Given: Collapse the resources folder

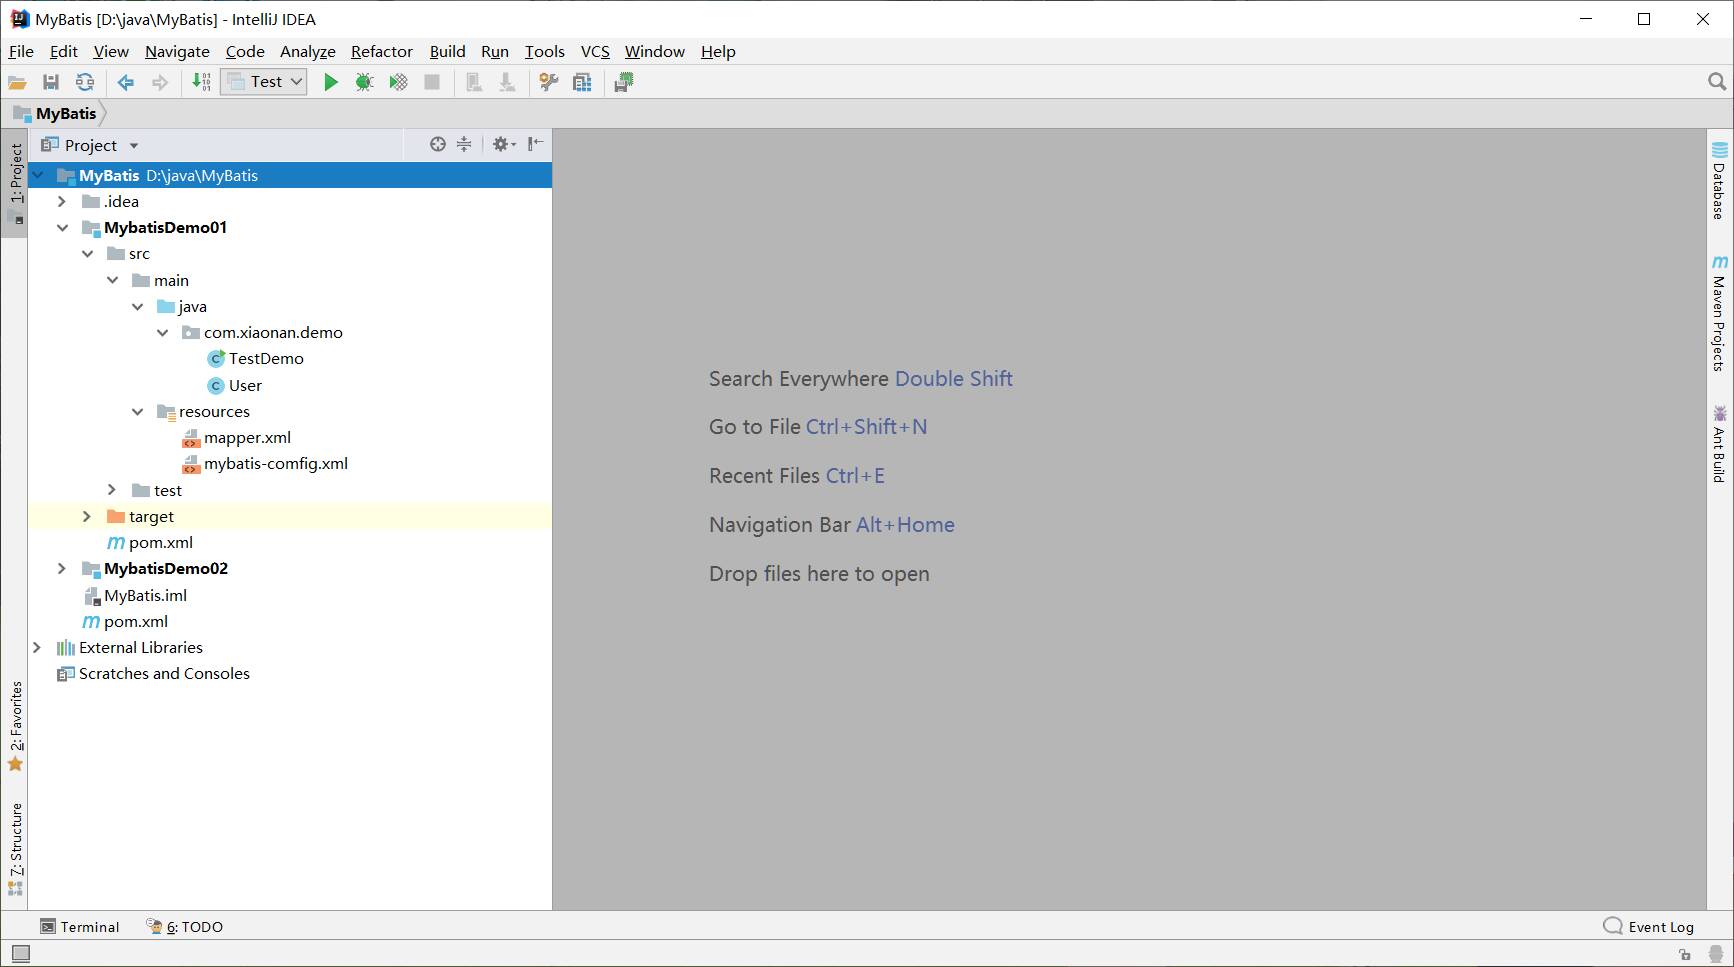Looking at the screenshot, I should pos(137,412).
